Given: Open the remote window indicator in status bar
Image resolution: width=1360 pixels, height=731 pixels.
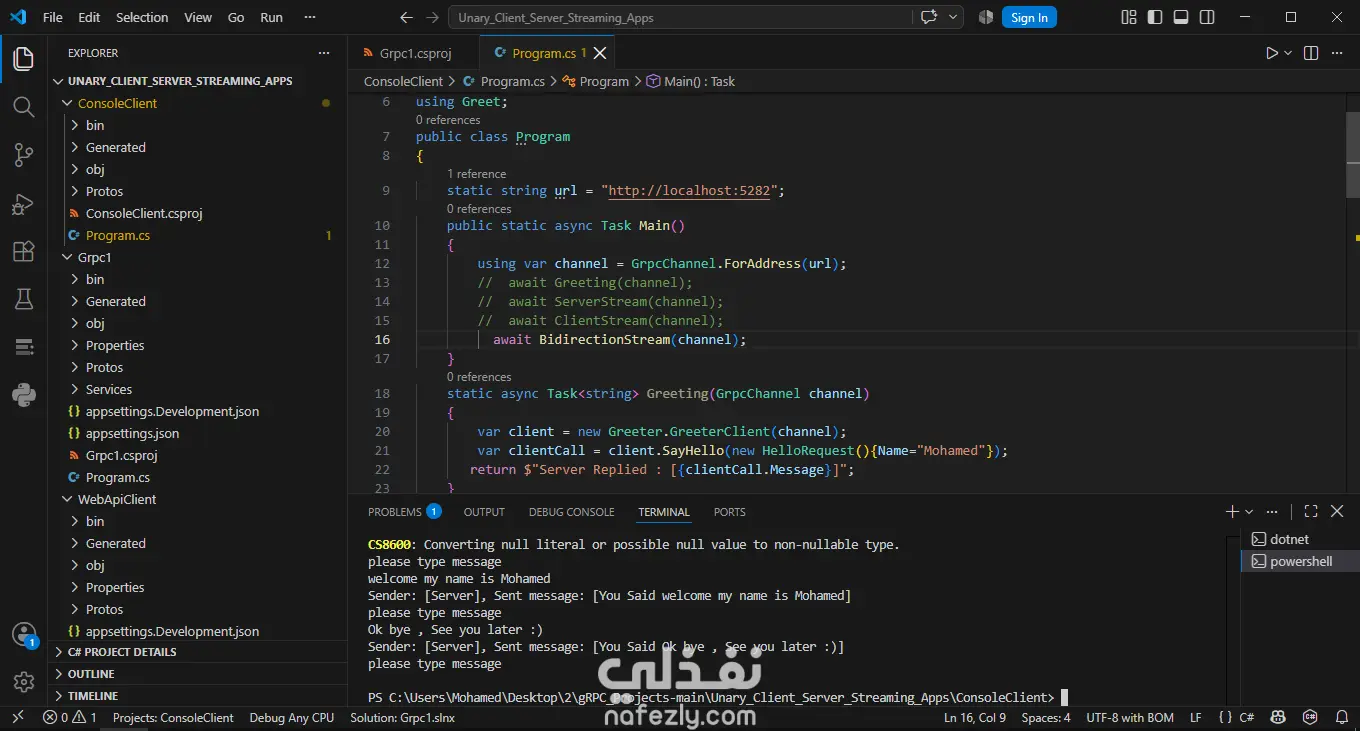Looking at the screenshot, I should pos(17,718).
